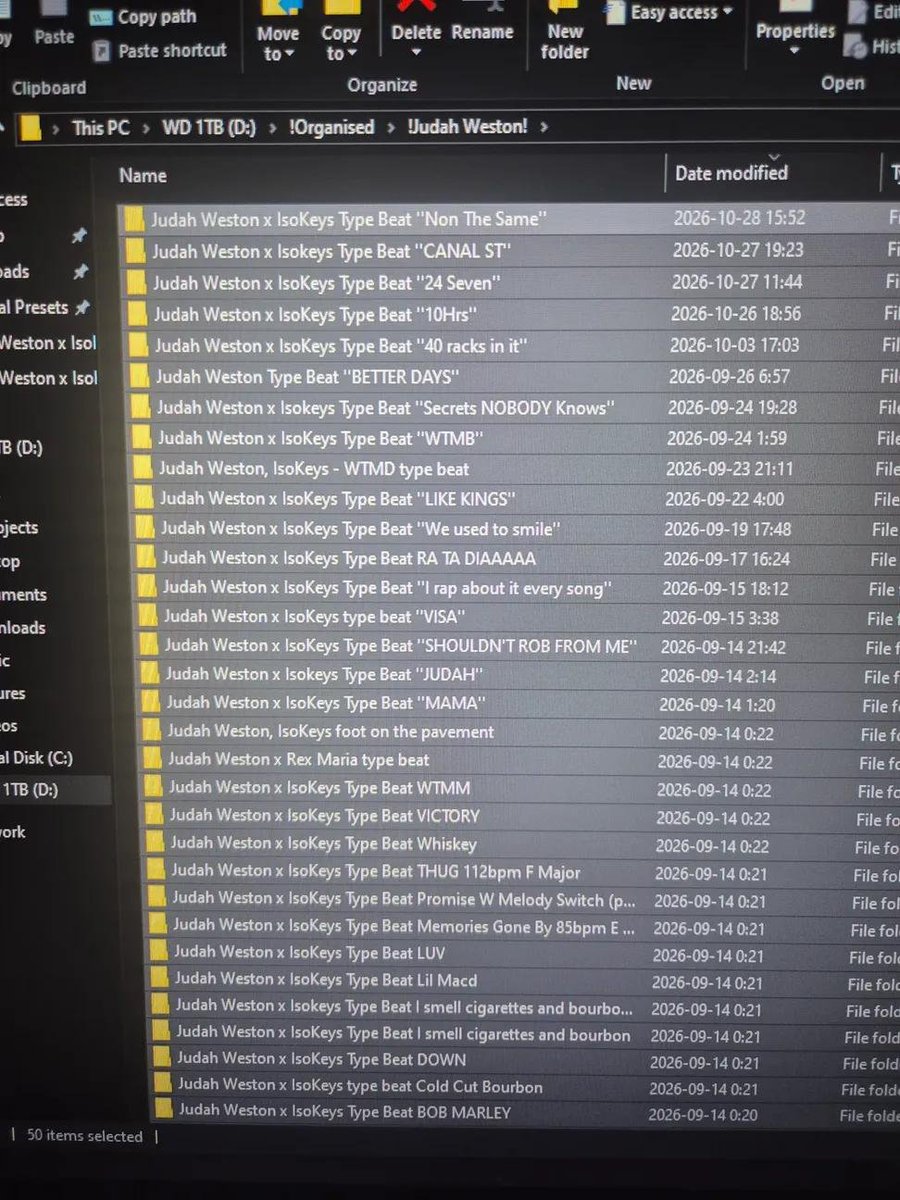Open 'Local Disk (C:)' in navigation pane
This screenshot has height=1200, width=900.
pos(36,758)
